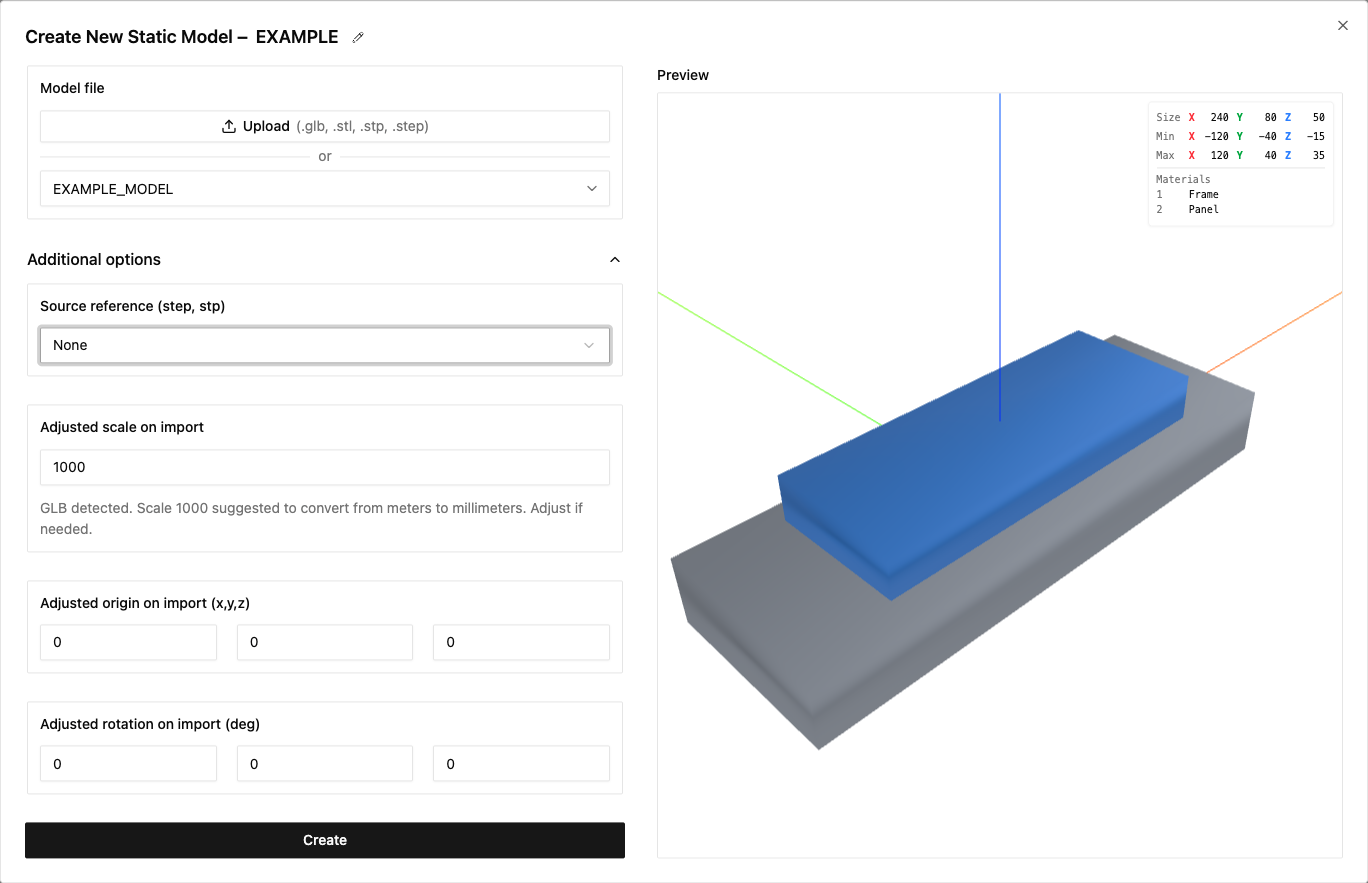Close the dialog with the X icon

point(1343,26)
